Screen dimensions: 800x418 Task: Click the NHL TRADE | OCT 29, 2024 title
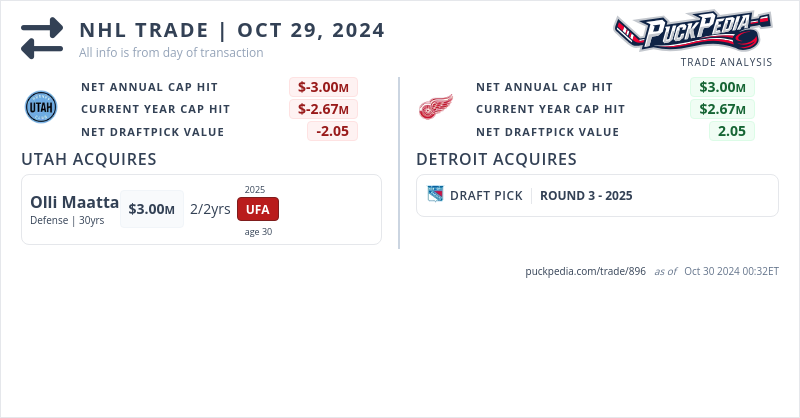pyautogui.click(x=232, y=30)
